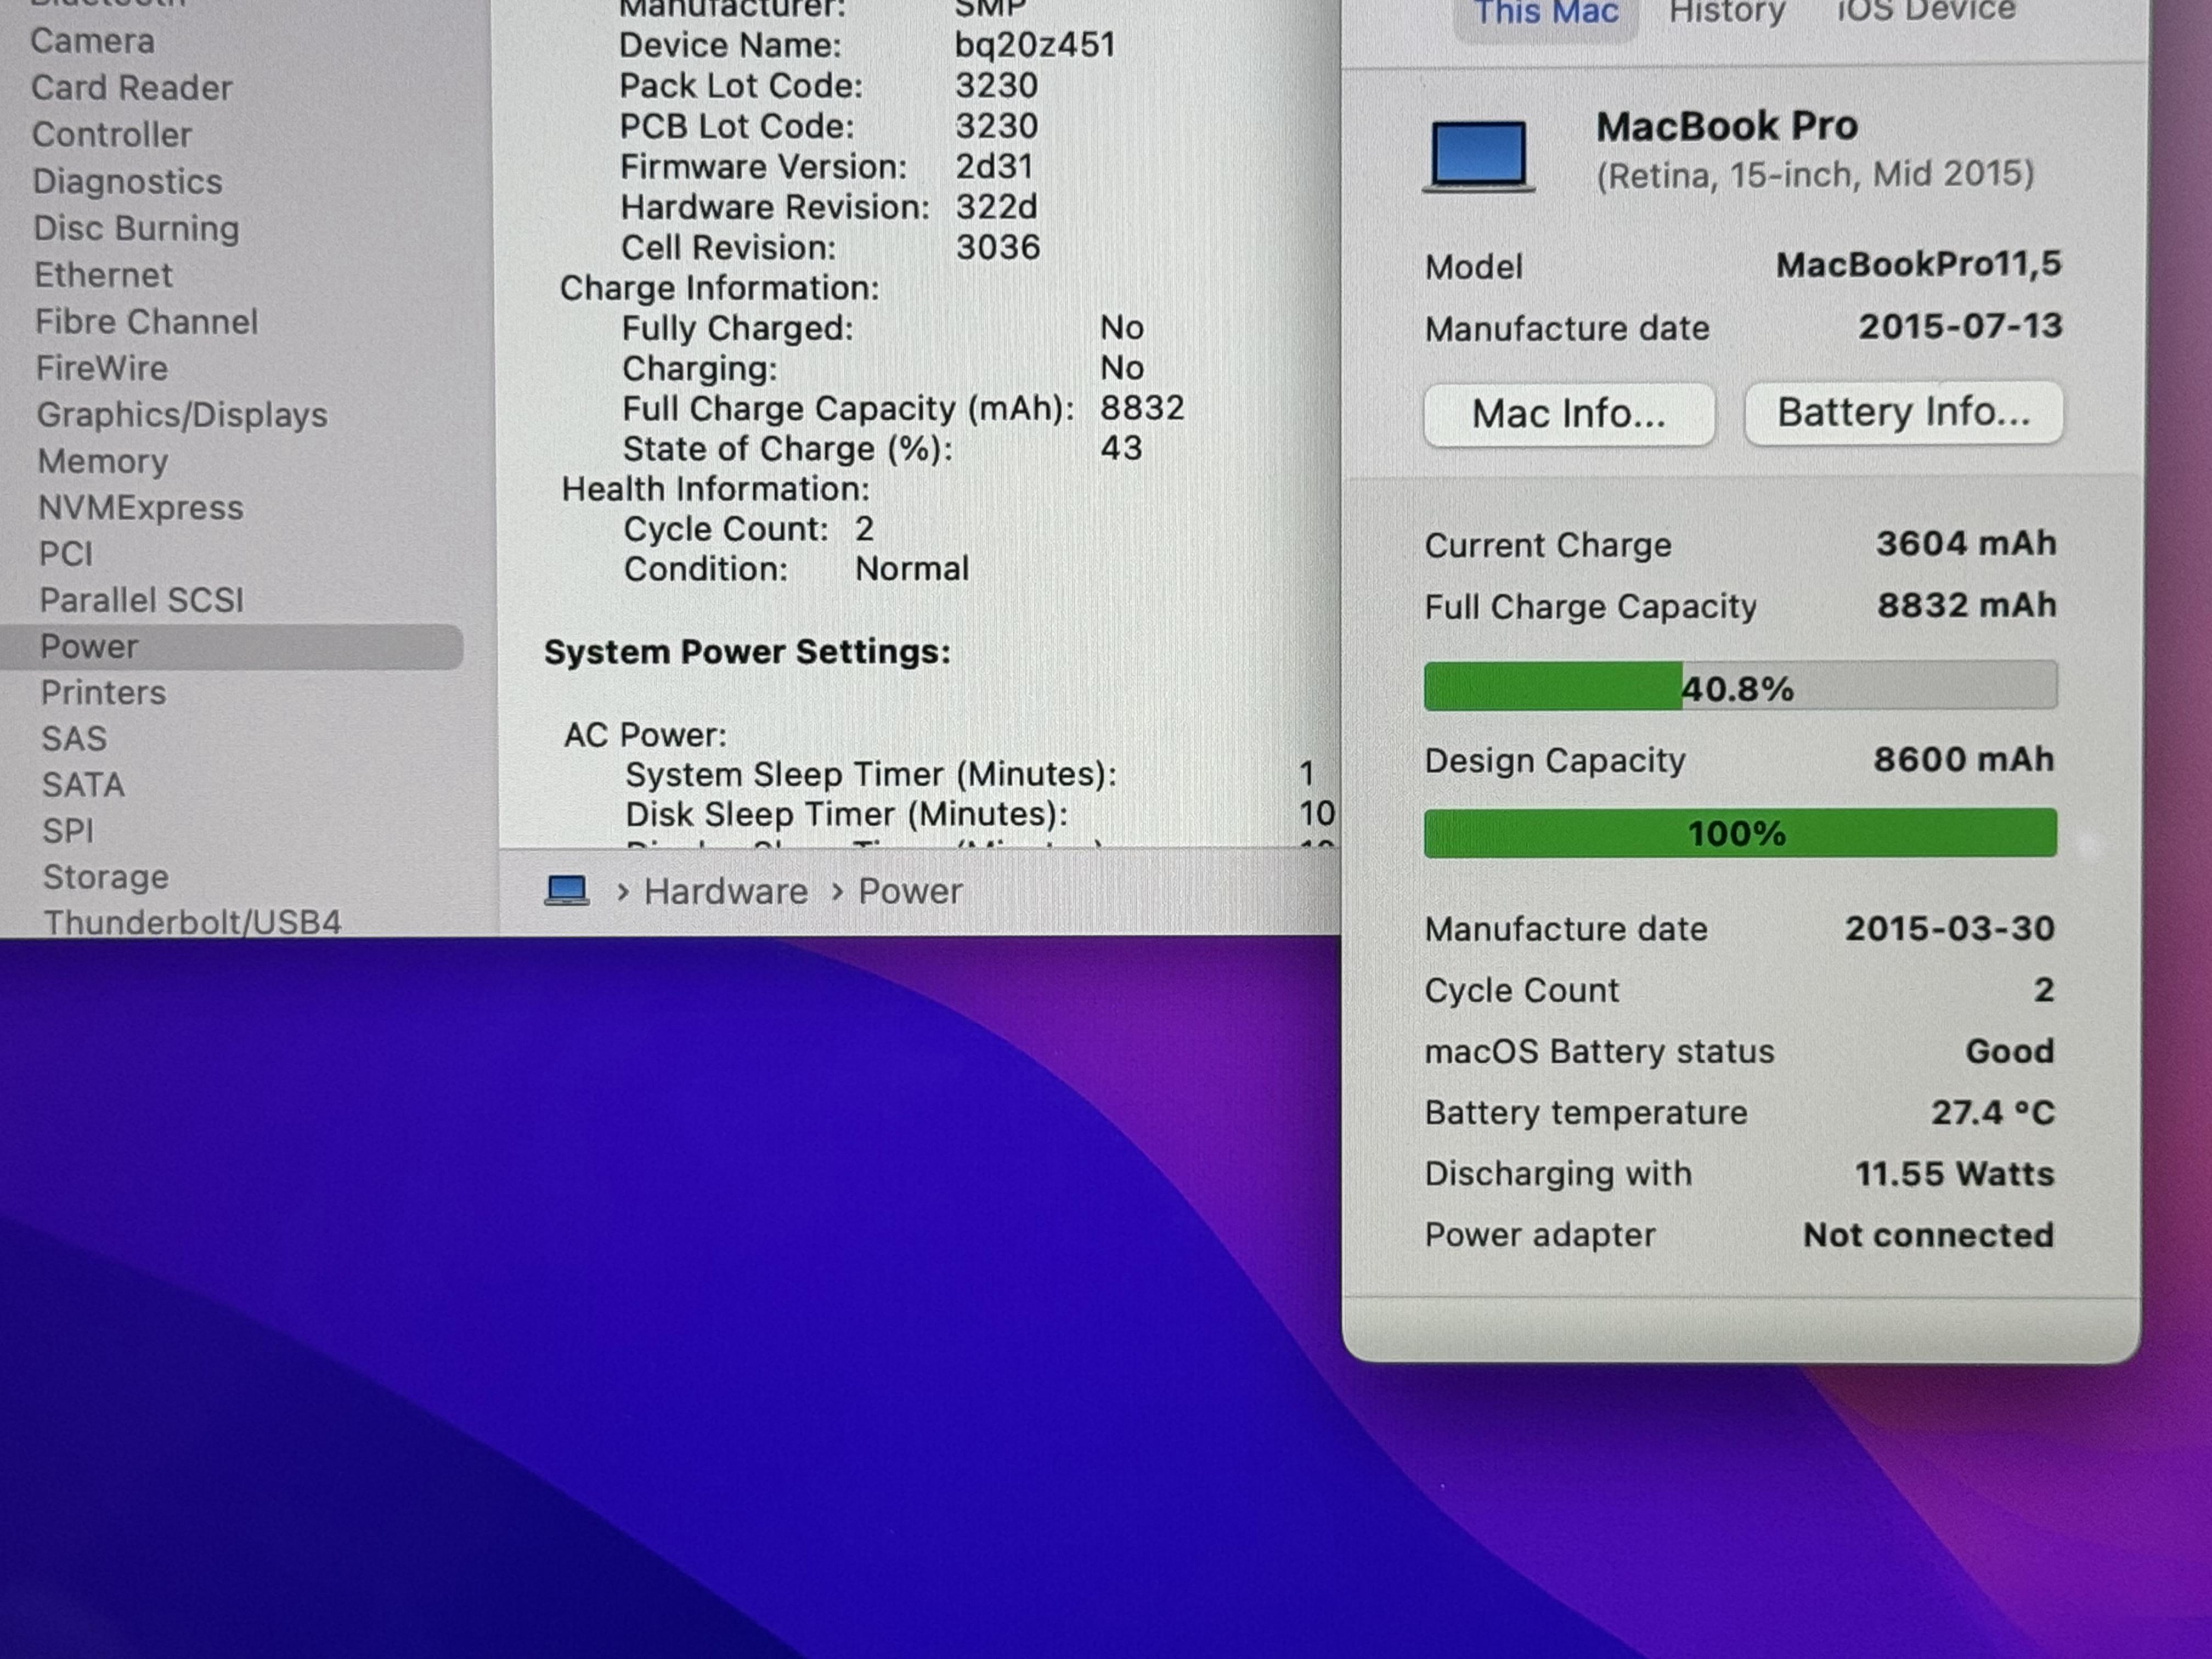Image resolution: width=2212 pixels, height=1659 pixels.
Task: Select Ethernet in the sidebar
Action: (103, 275)
